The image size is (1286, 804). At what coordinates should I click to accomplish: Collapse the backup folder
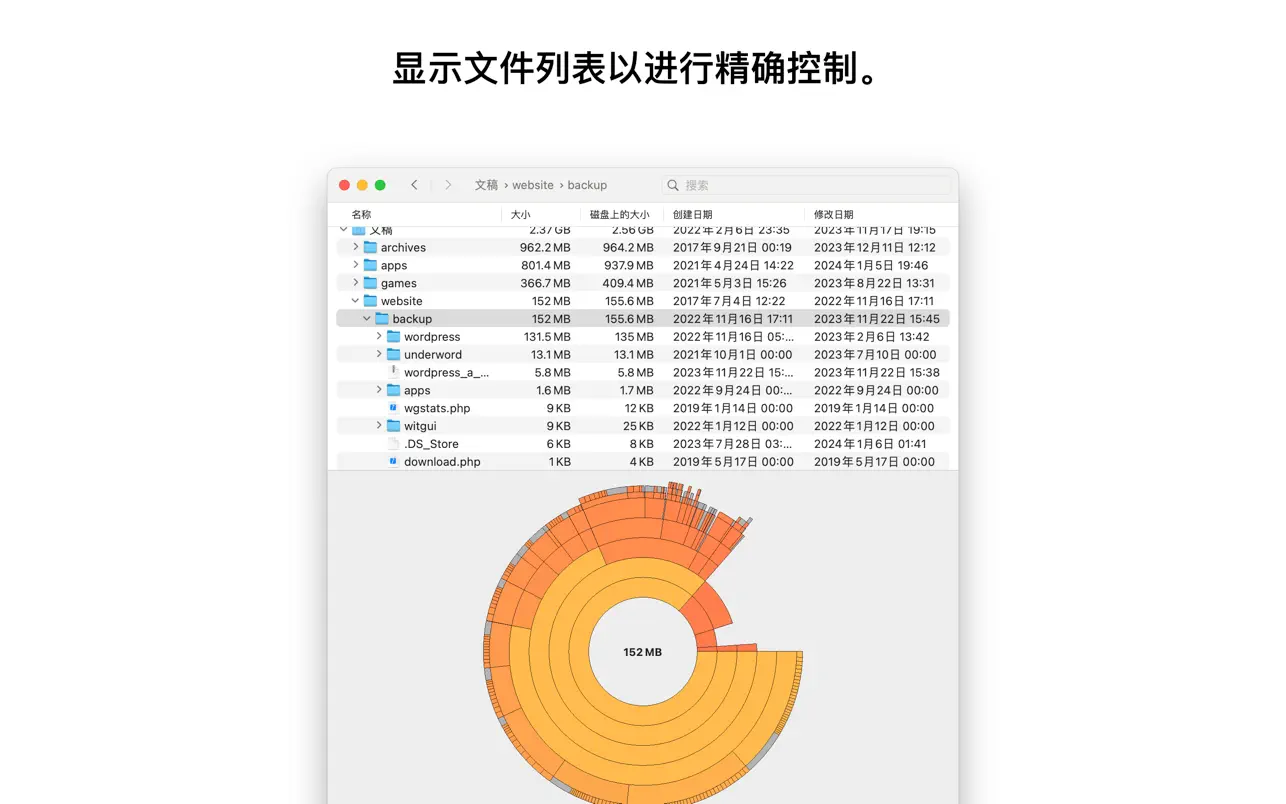(367, 319)
